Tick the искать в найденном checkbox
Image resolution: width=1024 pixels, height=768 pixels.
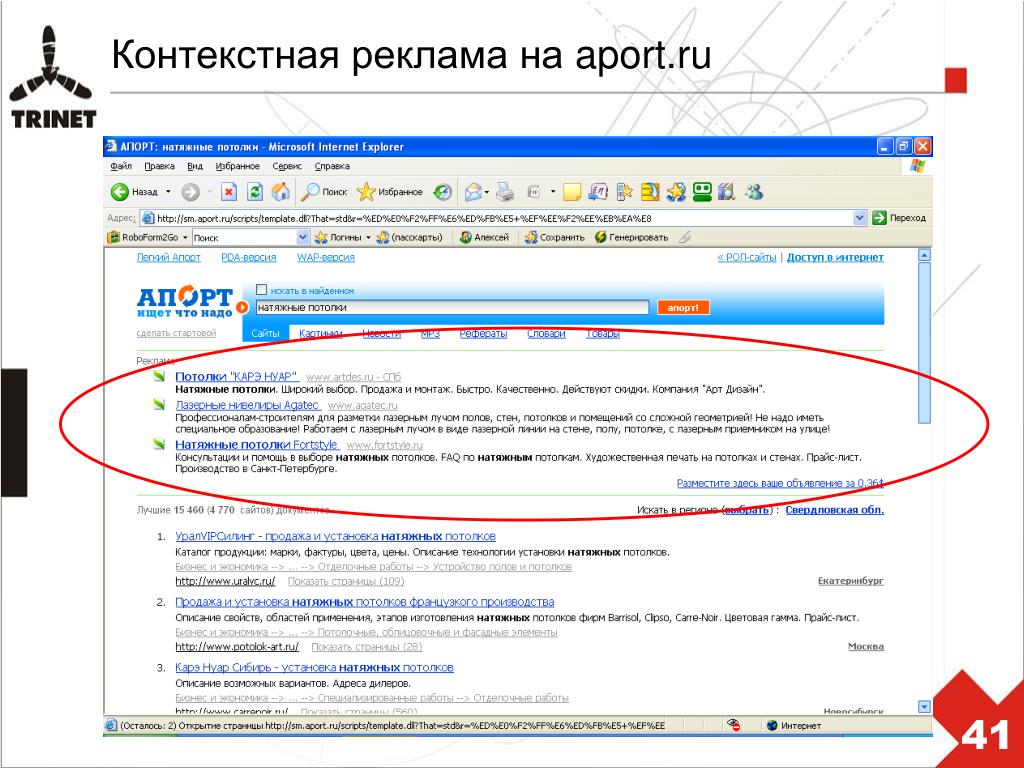[262, 289]
